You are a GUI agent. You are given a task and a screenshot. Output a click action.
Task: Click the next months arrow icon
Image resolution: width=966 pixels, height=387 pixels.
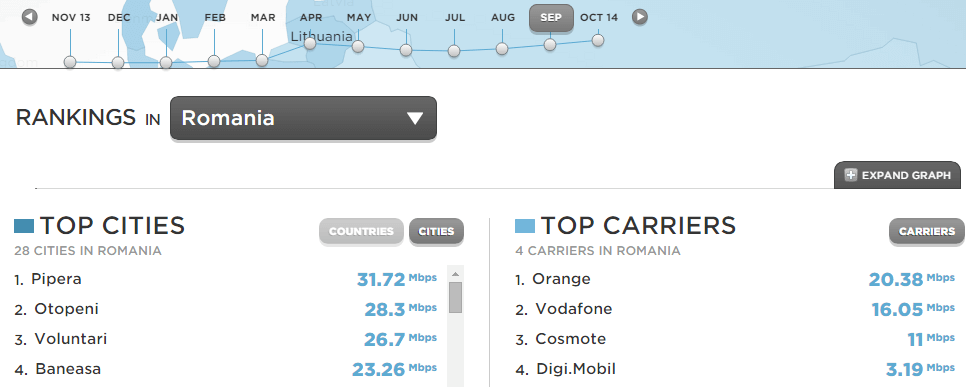coord(640,17)
